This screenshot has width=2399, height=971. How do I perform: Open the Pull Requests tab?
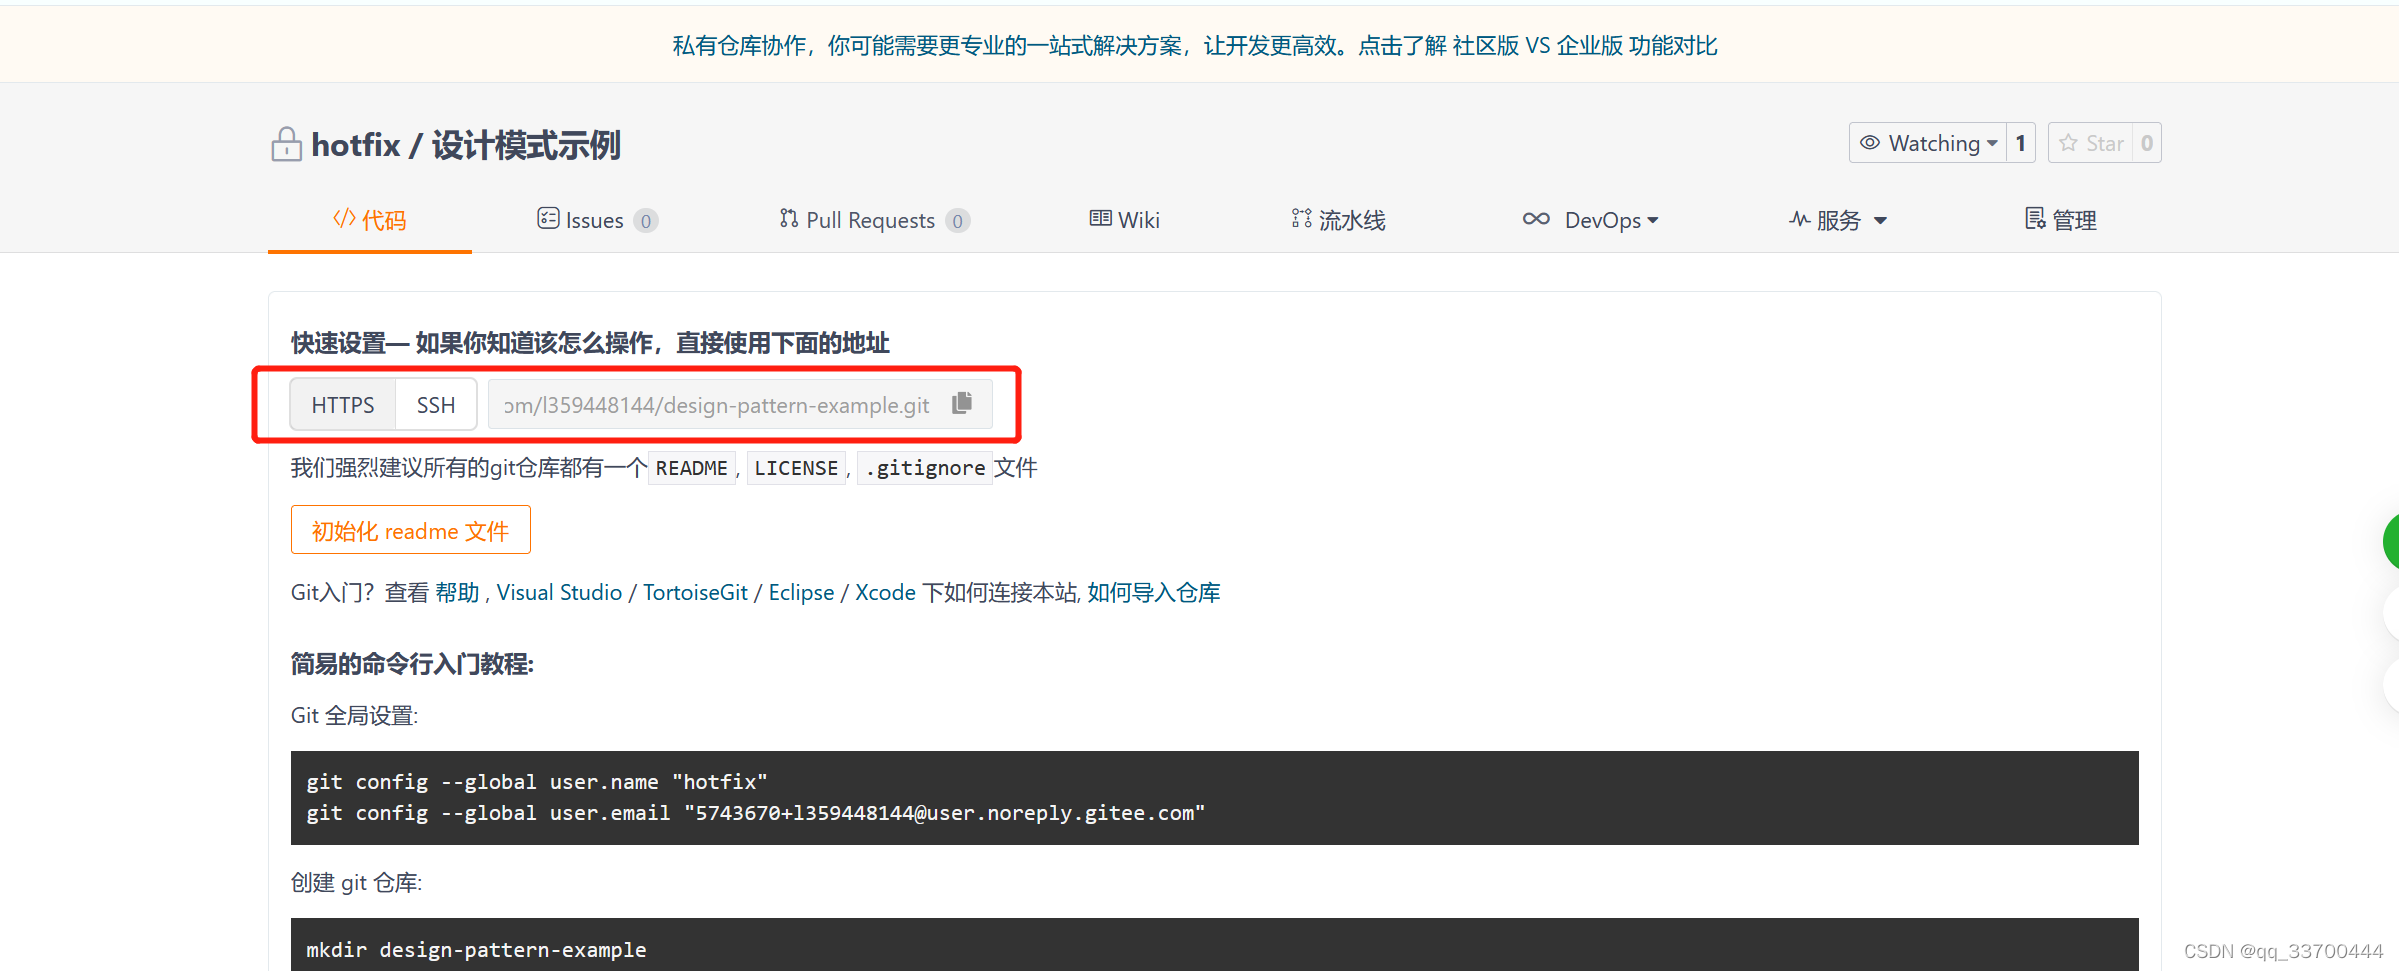(x=875, y=220)
